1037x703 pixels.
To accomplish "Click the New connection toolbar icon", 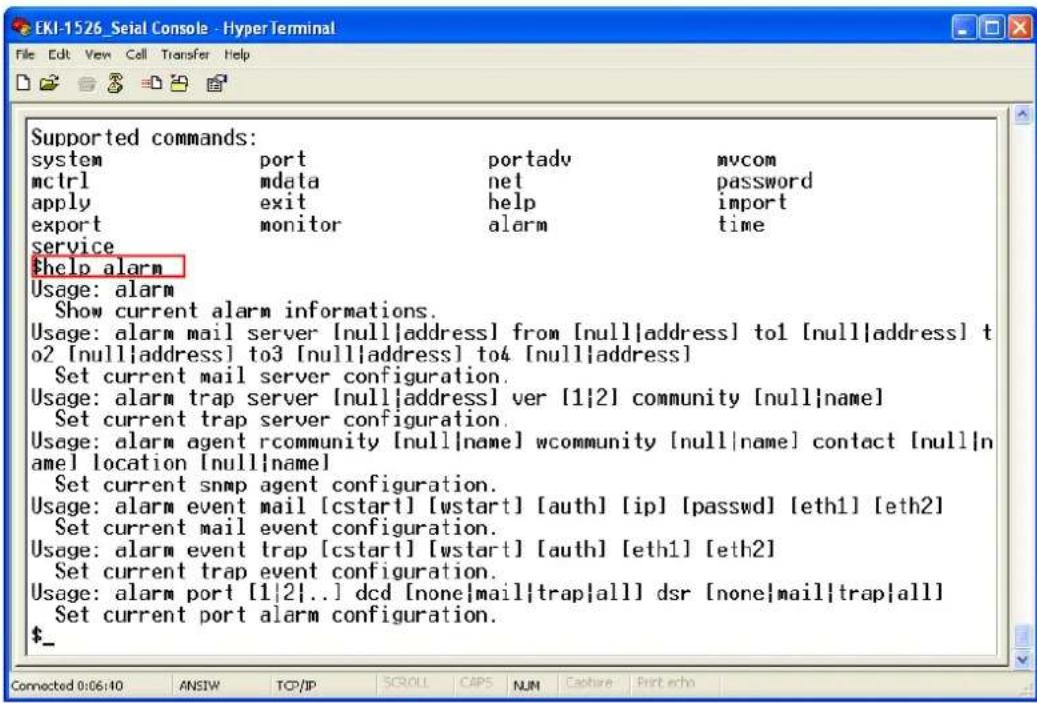I will [22, 84].
